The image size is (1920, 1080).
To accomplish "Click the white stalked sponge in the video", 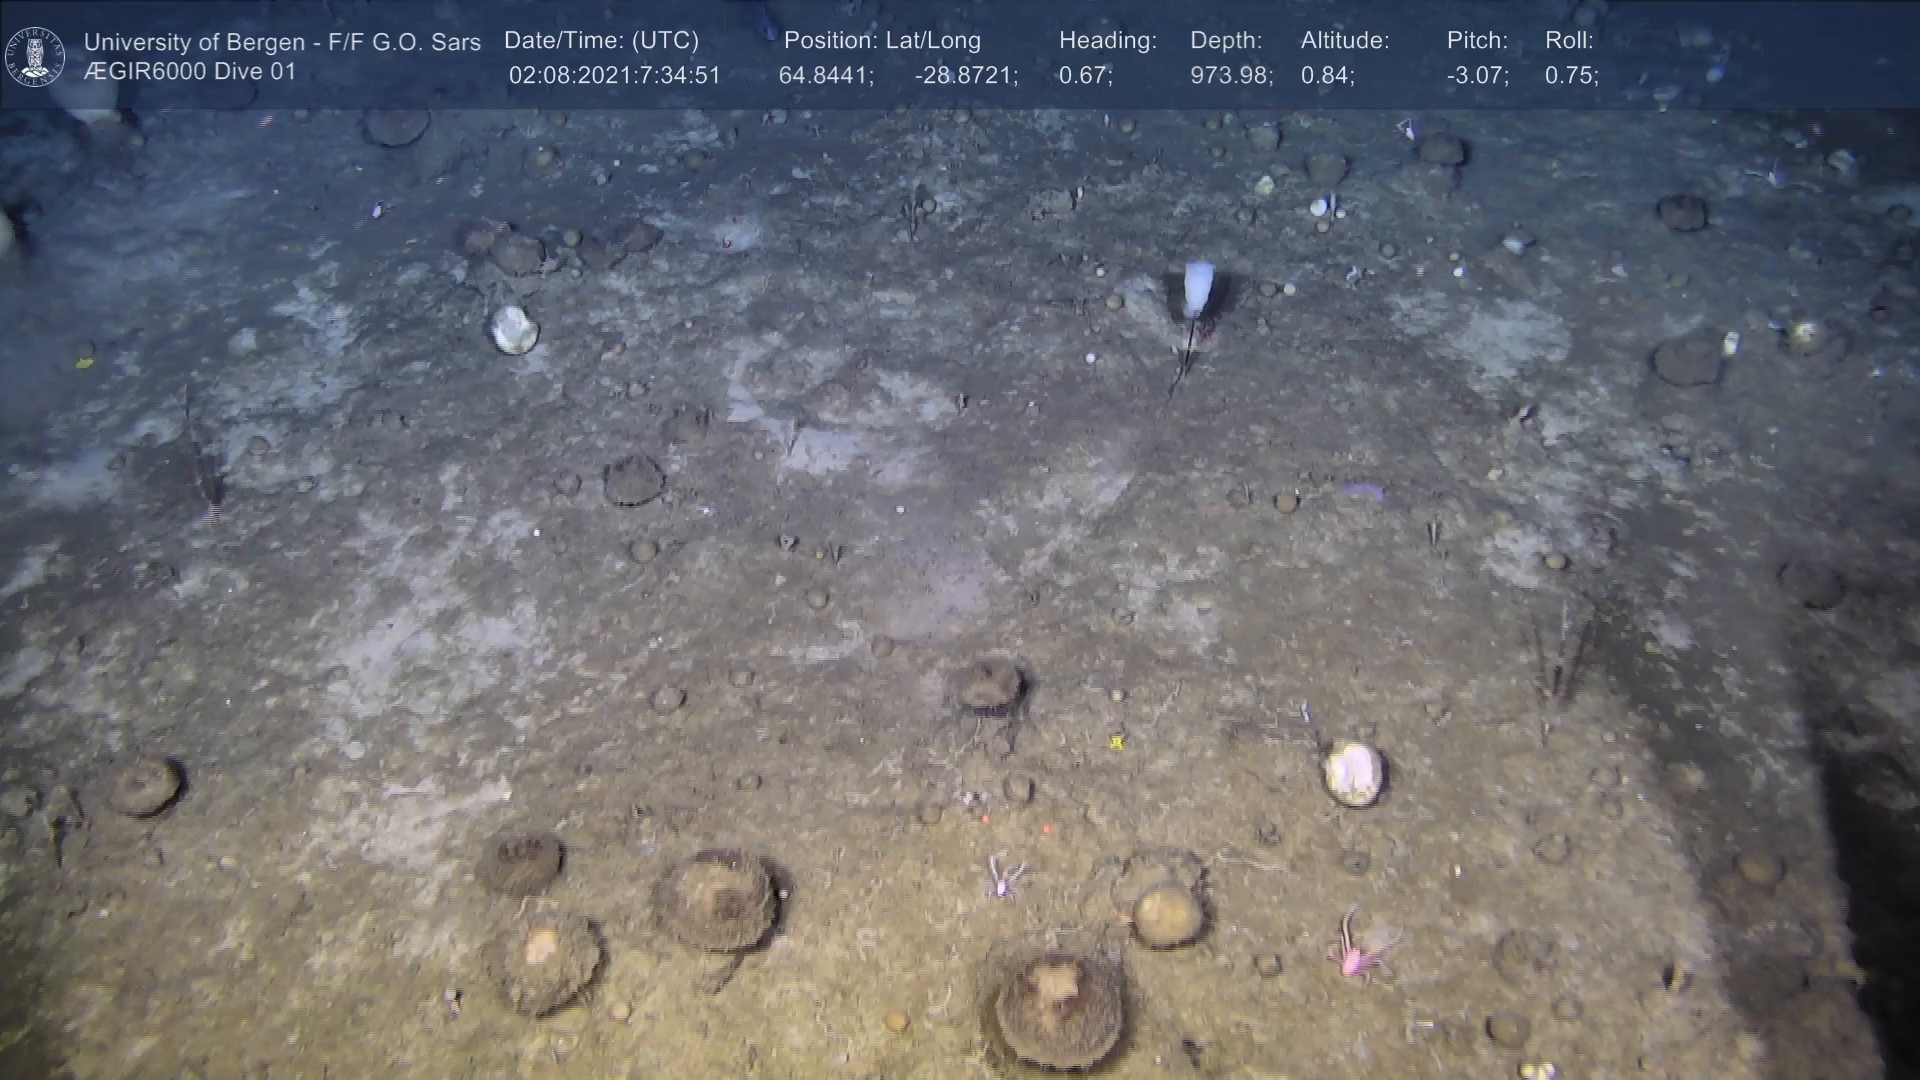I will tap(1197, 287).
